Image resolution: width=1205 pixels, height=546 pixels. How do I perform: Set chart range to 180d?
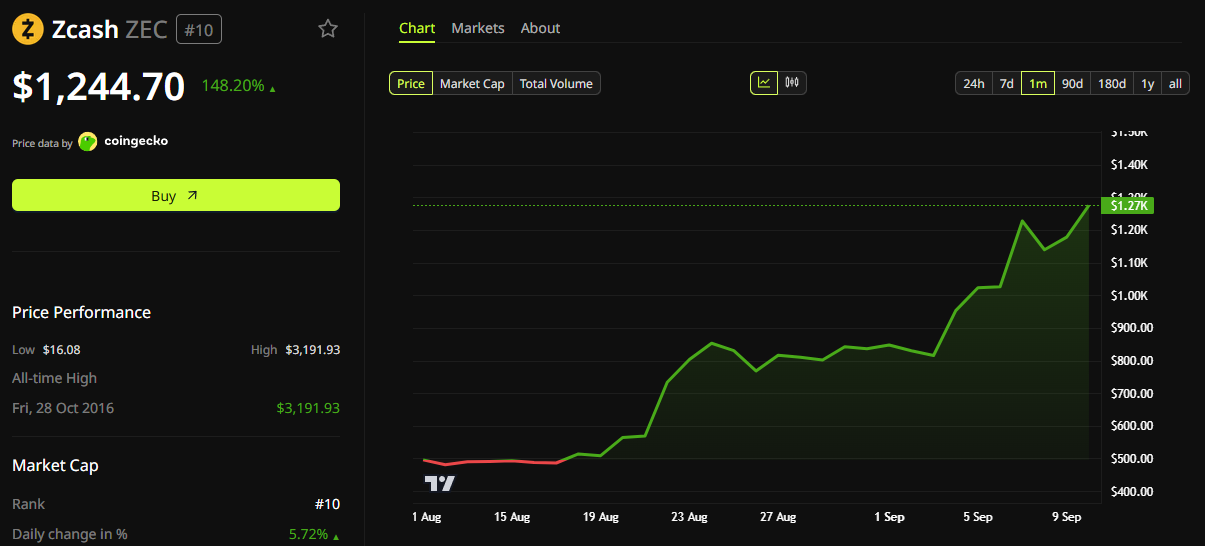1111,83
